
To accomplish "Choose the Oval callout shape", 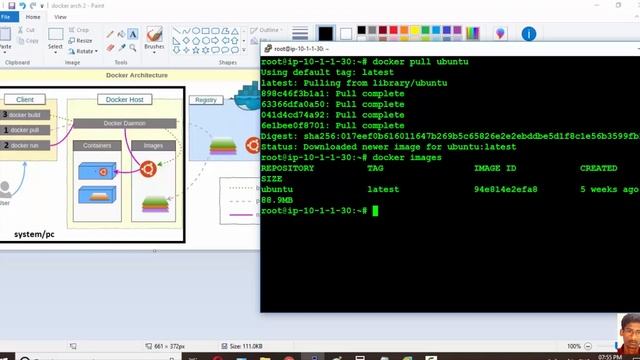I will (225, 50).
